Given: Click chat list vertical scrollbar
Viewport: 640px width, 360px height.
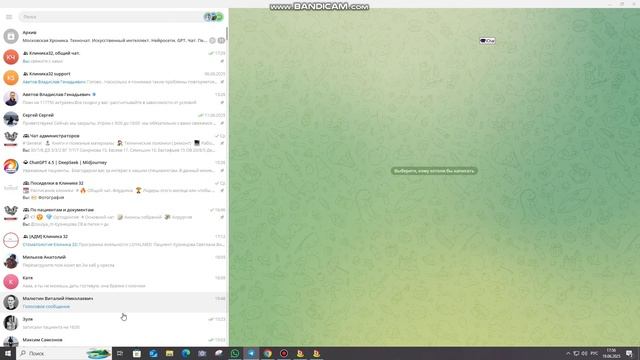Looking at the screenshot, I should 227,34.
